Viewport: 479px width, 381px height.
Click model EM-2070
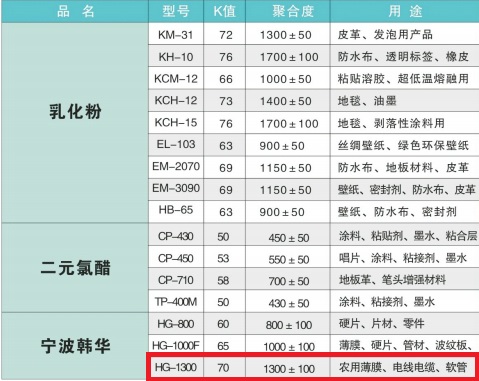point(176,166)
